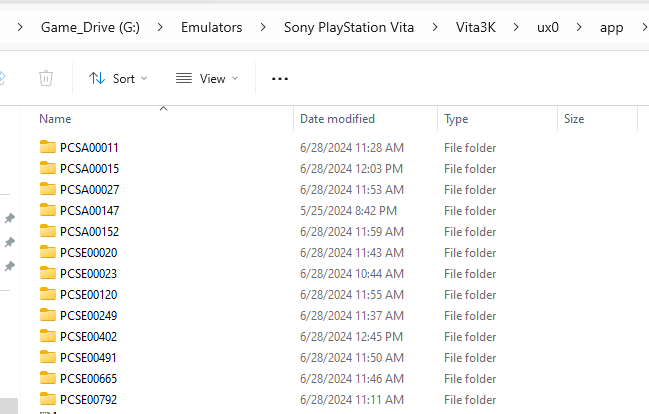This screenshot has height=414, width=649.
Task: Click the Delete trash can icon
Action: (x=46, y=78)
